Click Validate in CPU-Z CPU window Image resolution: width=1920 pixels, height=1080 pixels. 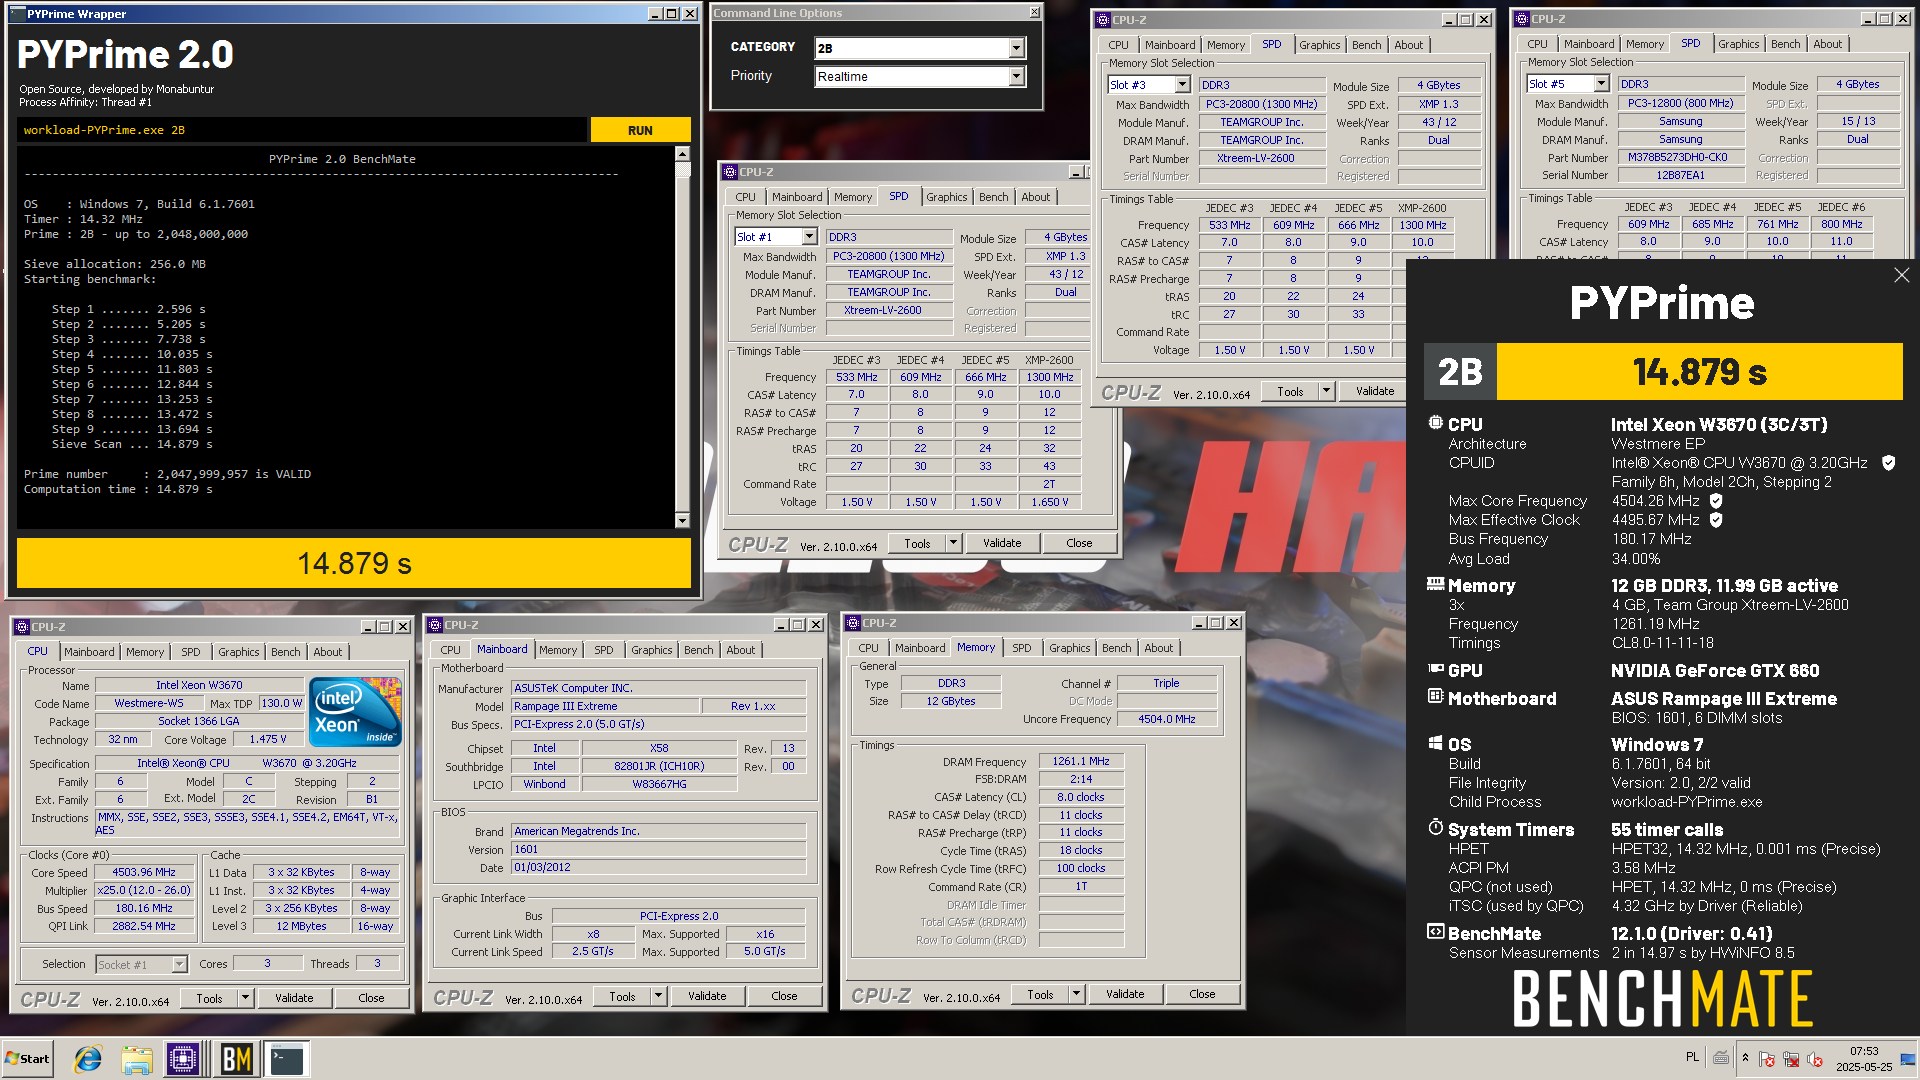click(x=294, y=998)
